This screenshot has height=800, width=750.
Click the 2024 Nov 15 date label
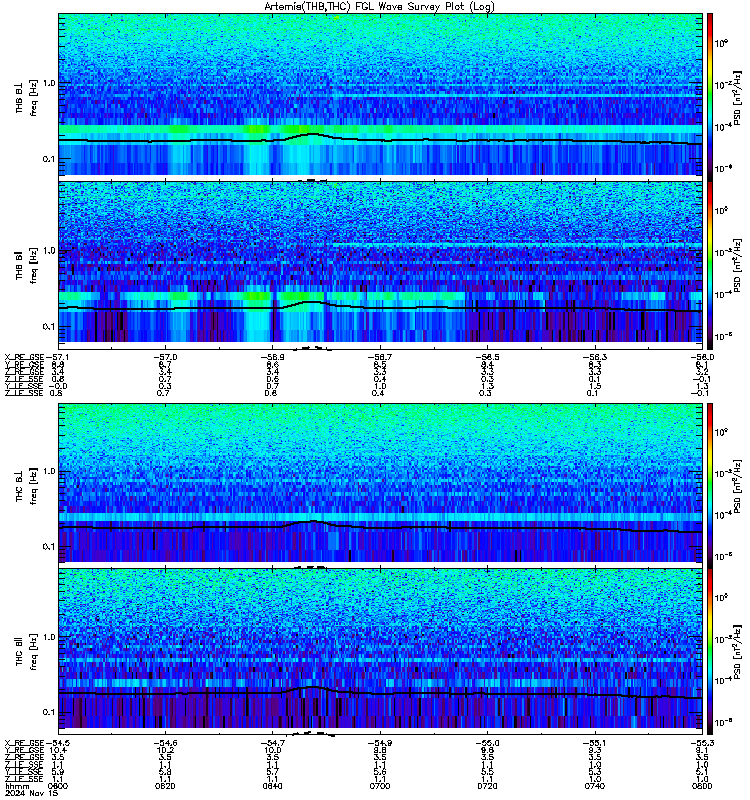click(x=31, y=793)
